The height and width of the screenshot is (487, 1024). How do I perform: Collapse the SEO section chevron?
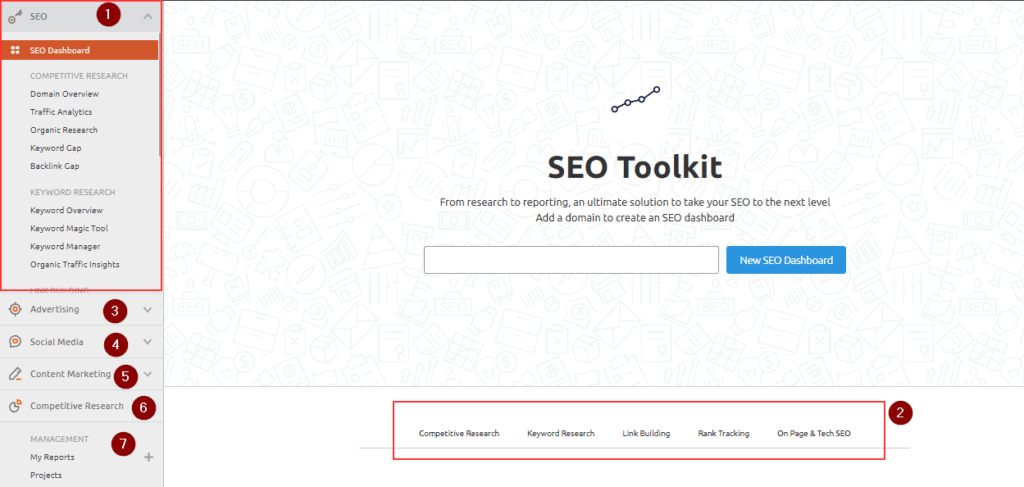coord(147,16)
